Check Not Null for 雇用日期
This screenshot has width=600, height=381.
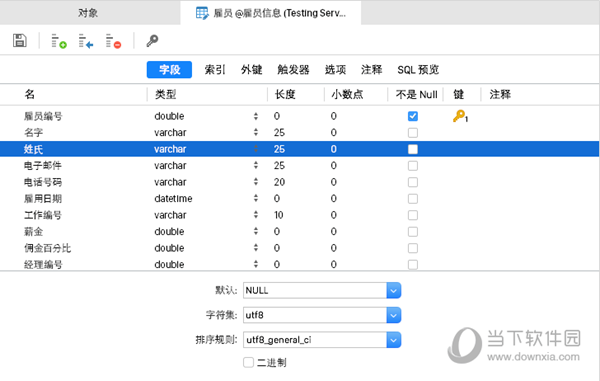click(412, 199)
